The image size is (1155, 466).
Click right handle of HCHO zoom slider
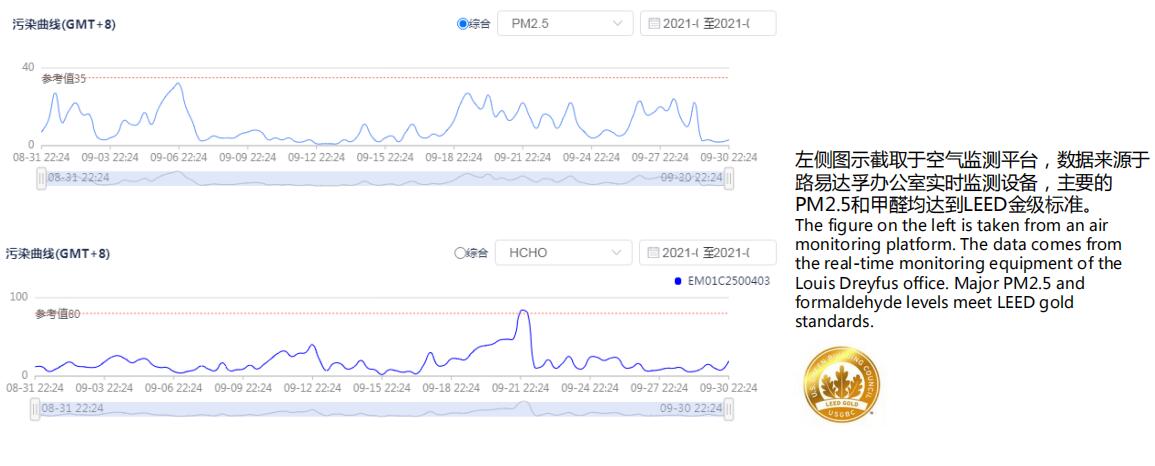(729, 409)
